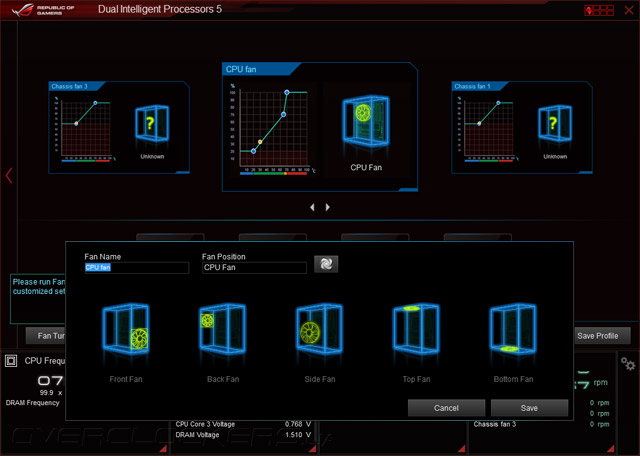Click the Top Fan label

pos(416,379)
